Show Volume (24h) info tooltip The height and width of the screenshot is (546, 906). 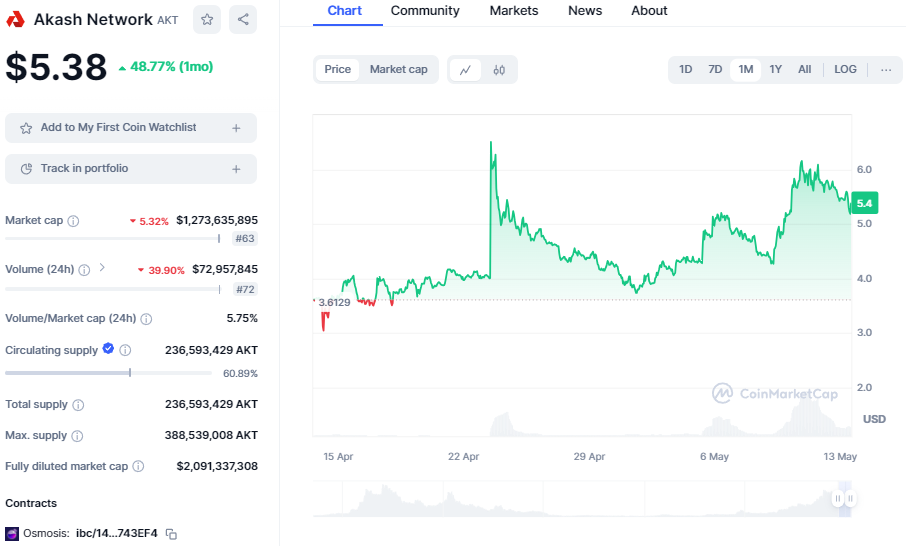point(84,270)
